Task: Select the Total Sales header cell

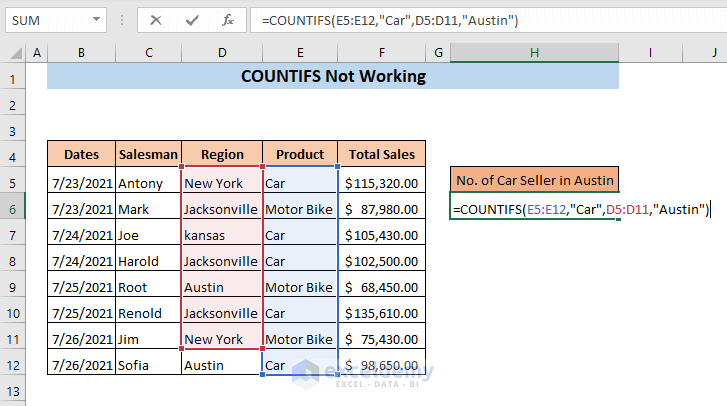Action: (381, 154)
